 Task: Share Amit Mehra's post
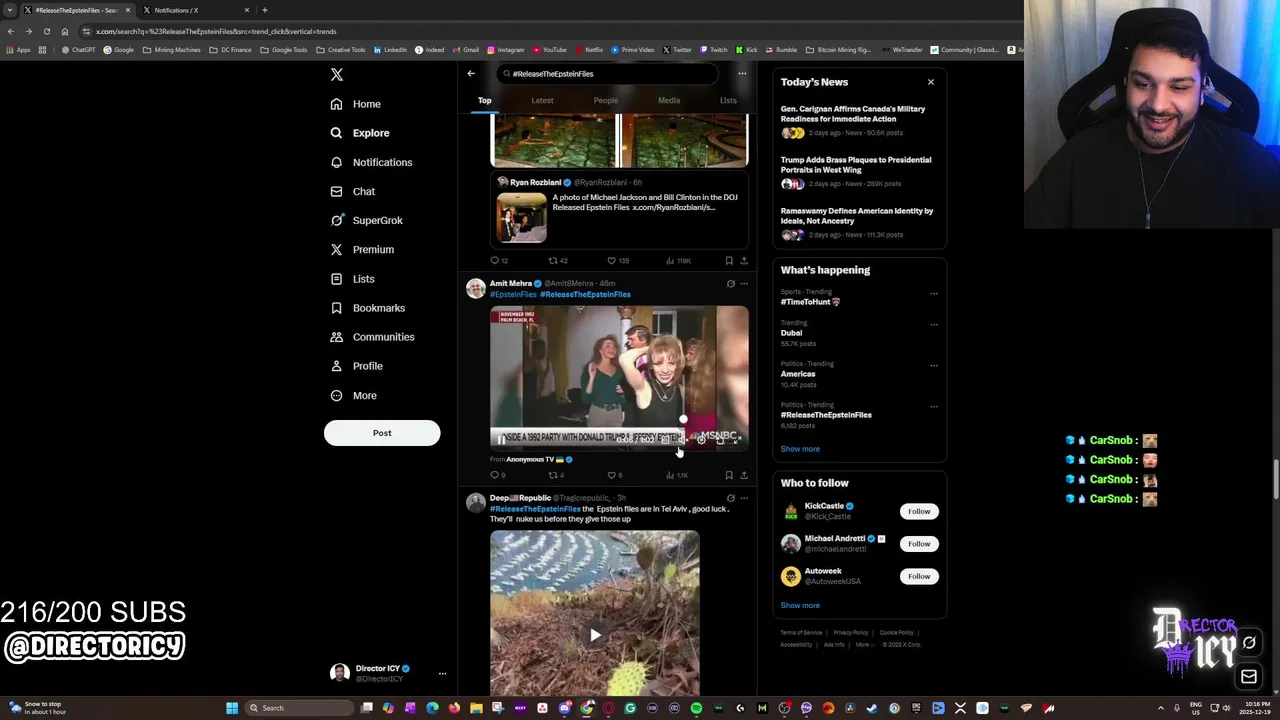743,476
